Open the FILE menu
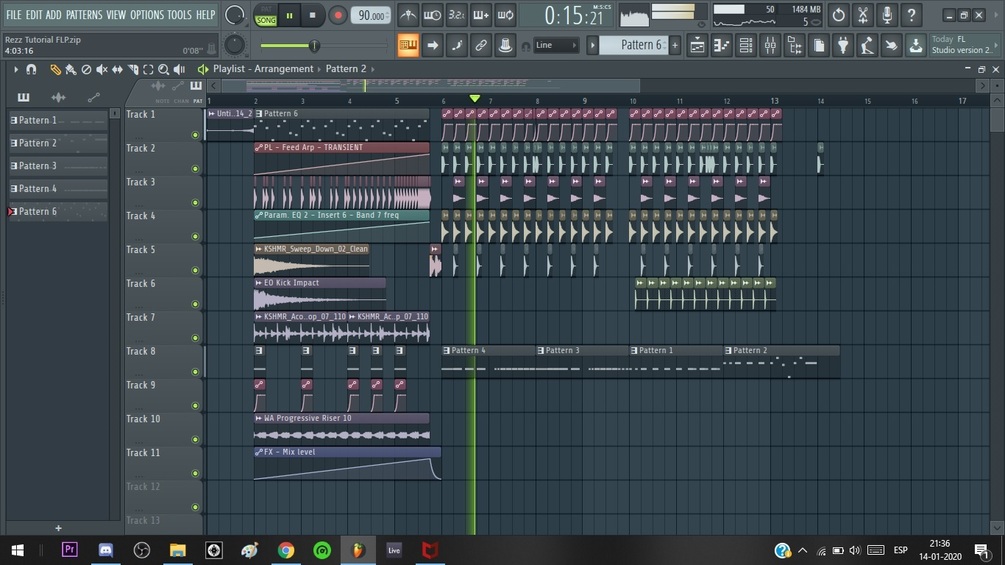Viewport: 1005px width, 565px height. [x=13, y=15]
